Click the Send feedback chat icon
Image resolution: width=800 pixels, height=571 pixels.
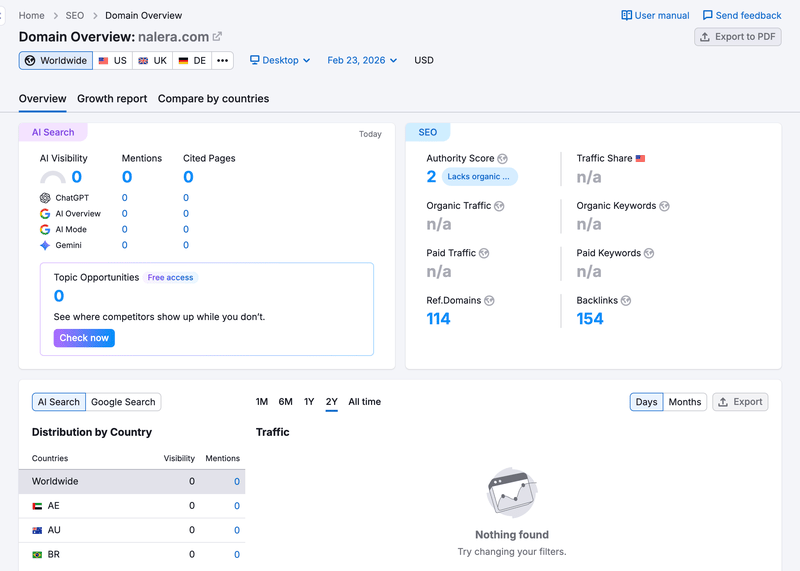[707, 15]
